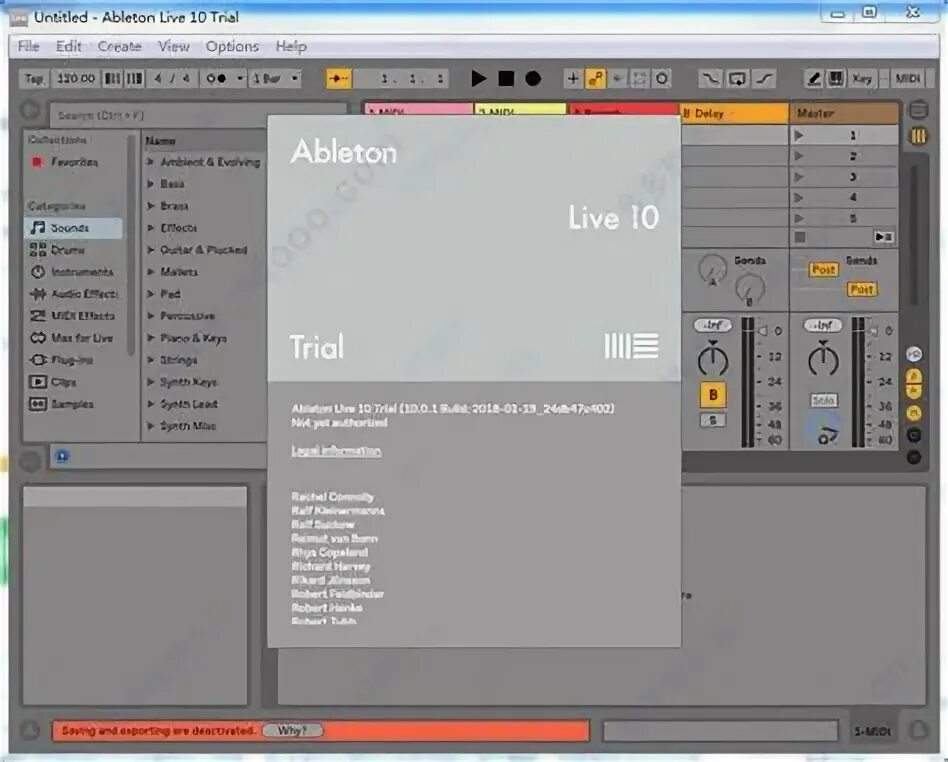Open the View menu

pos(174,47)
